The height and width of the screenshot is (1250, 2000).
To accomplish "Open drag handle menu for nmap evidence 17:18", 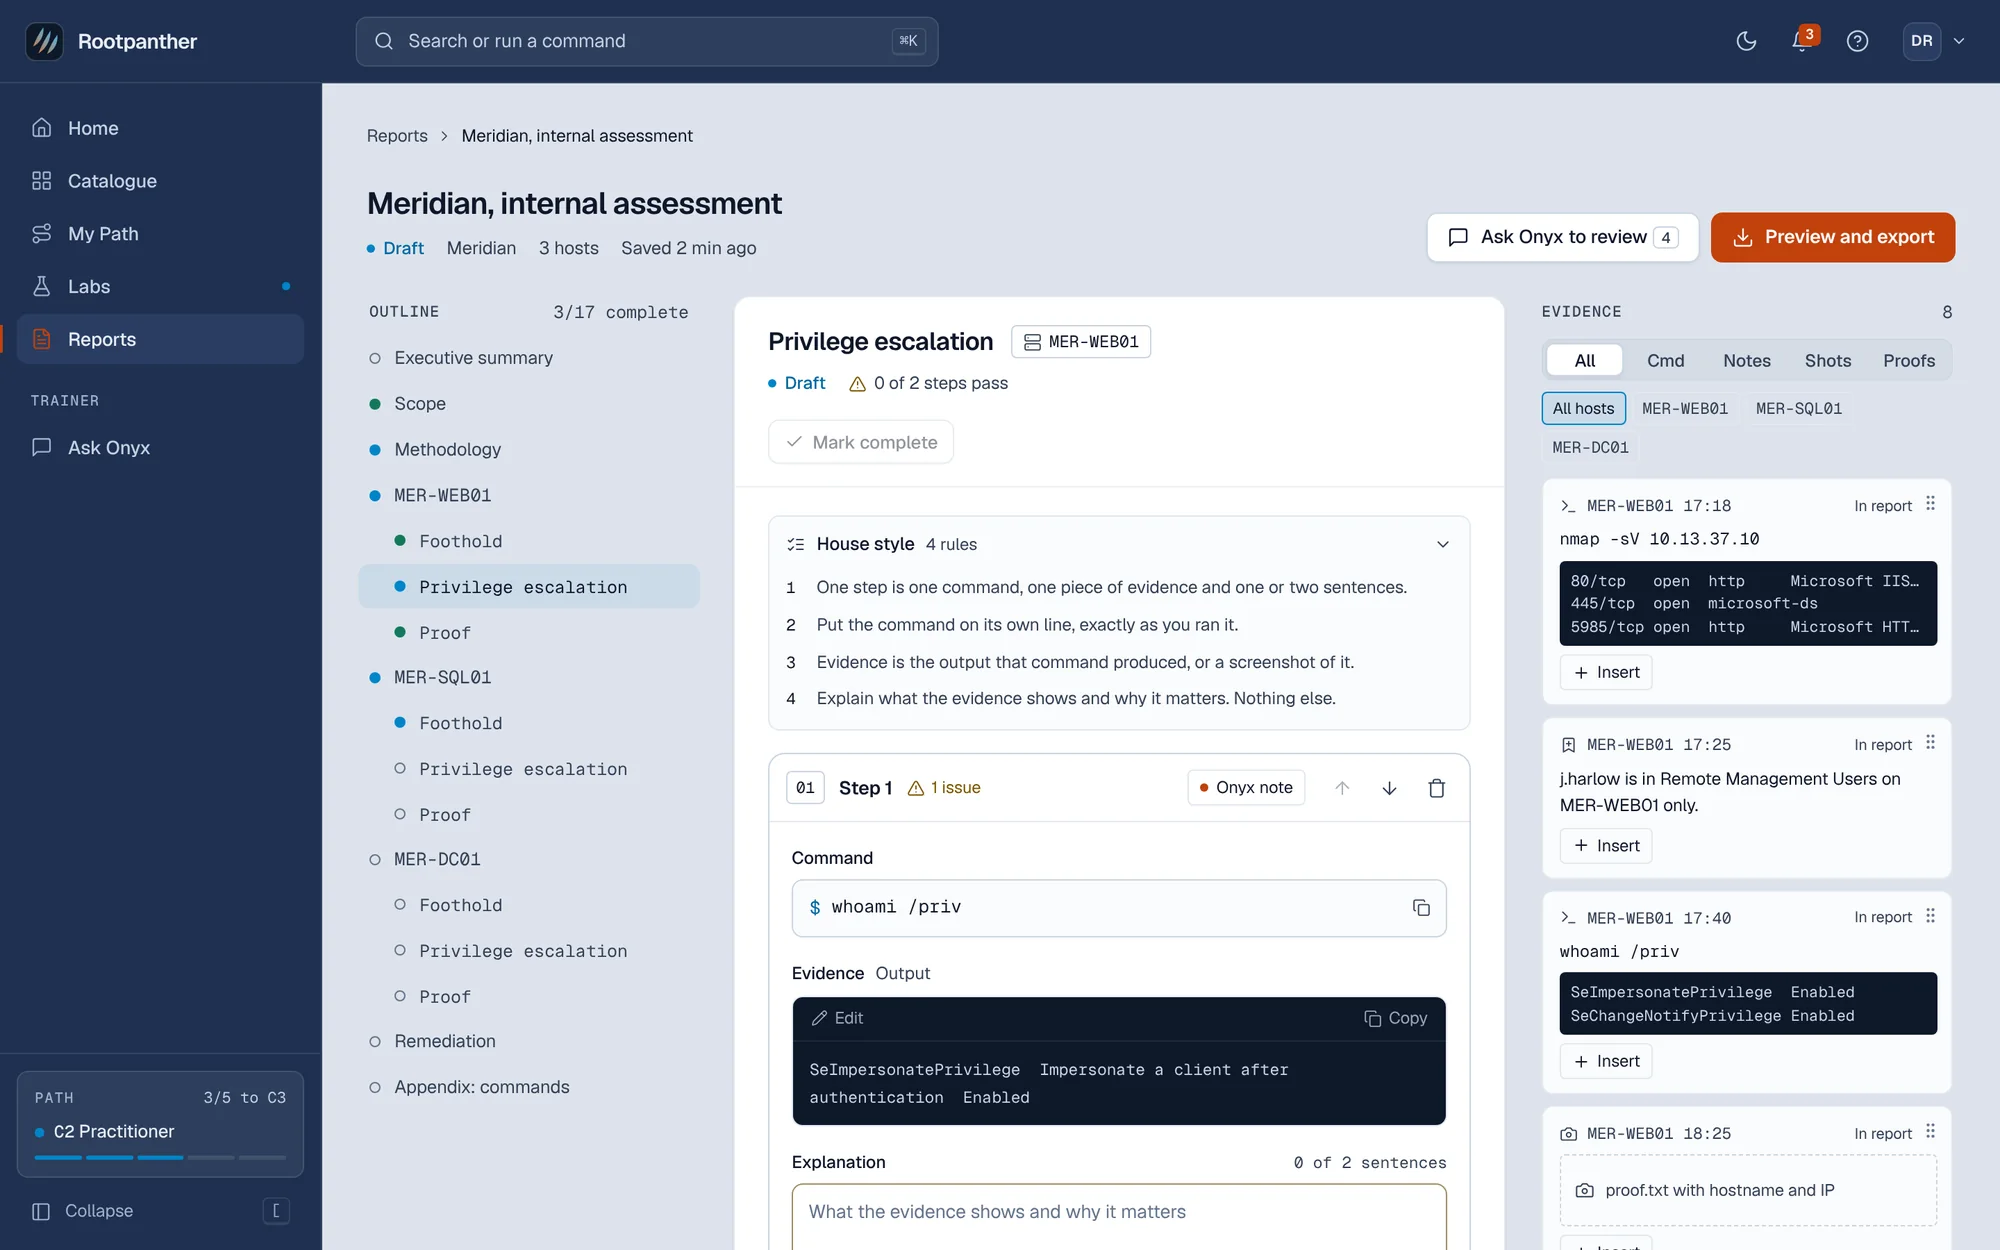I will click(1930, 504).
